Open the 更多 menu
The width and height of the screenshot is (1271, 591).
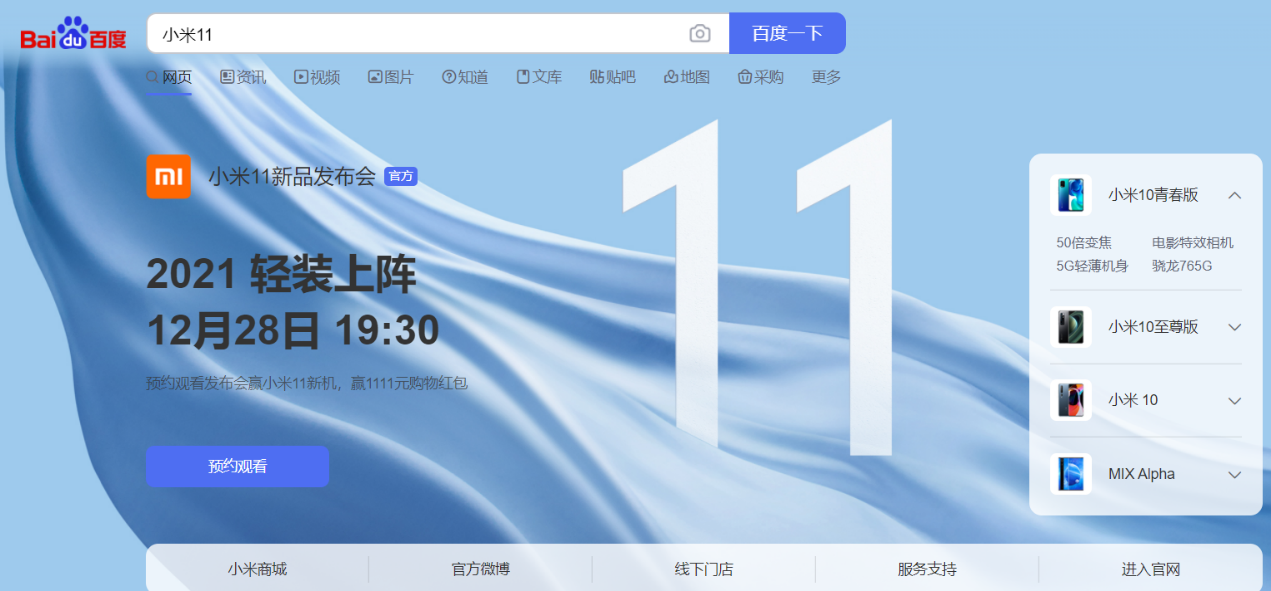(826, 77)
